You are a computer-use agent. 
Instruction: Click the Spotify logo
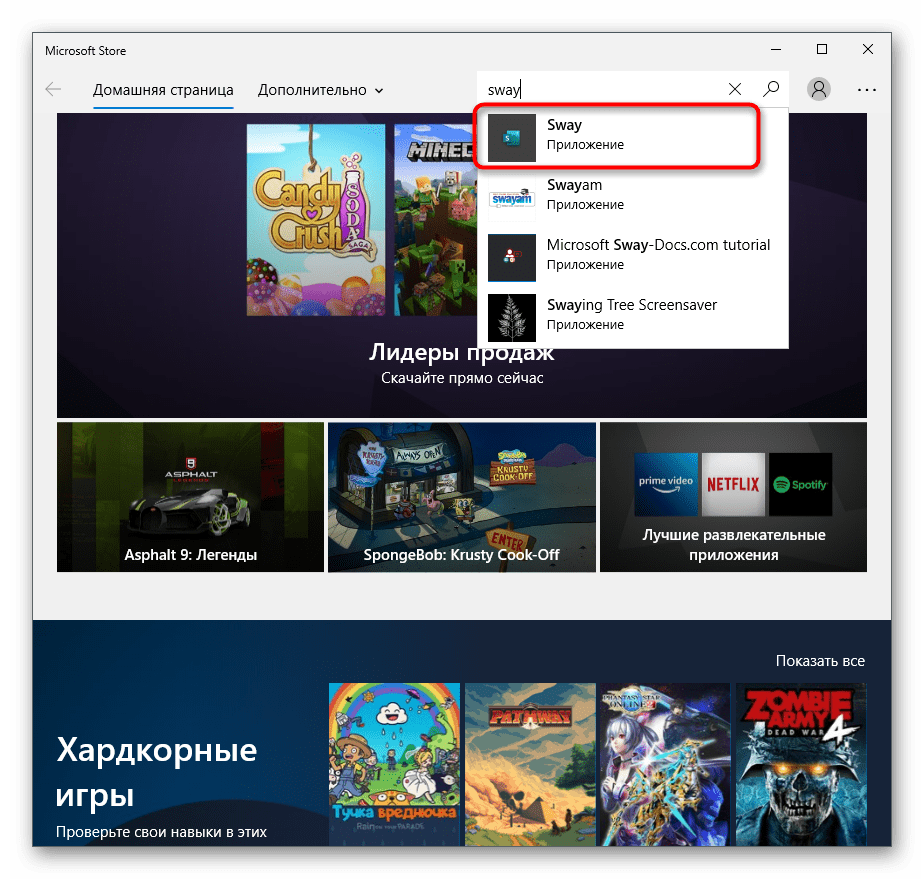coord(800,484)
